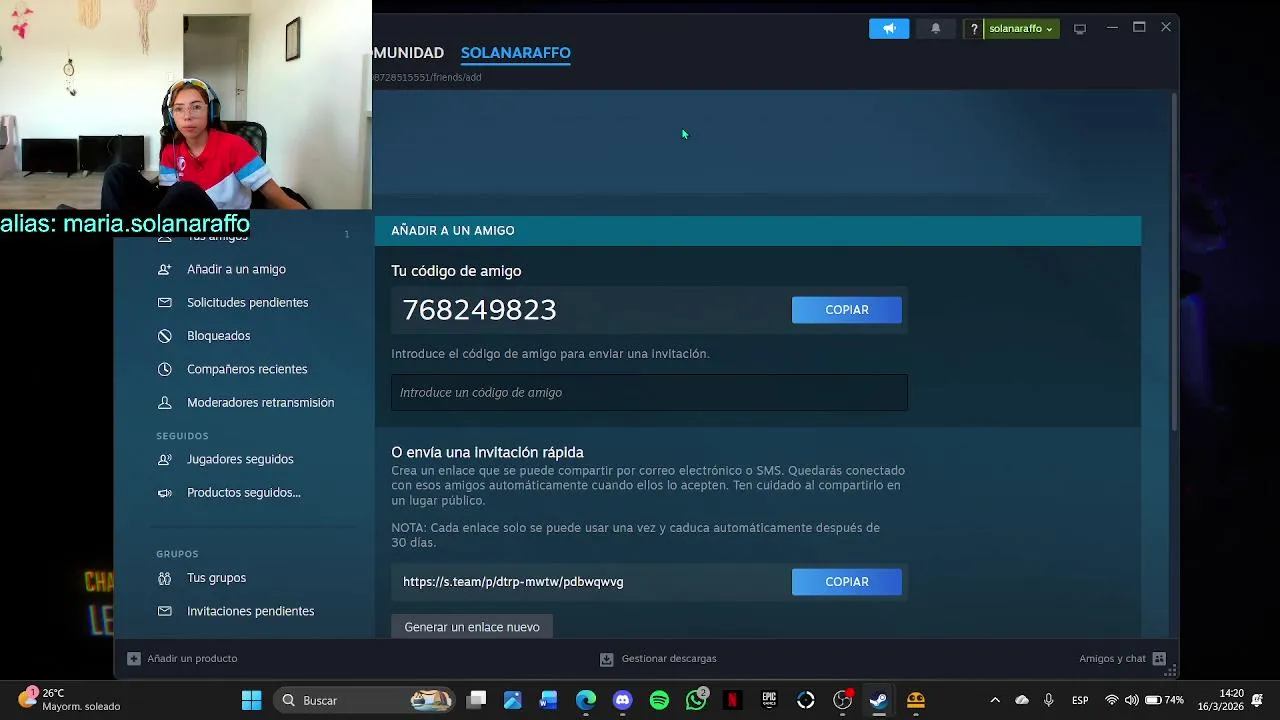Click the taskbar Buscar search box
This screenshot has width=1280, height=720.
[x=362, y=701]
